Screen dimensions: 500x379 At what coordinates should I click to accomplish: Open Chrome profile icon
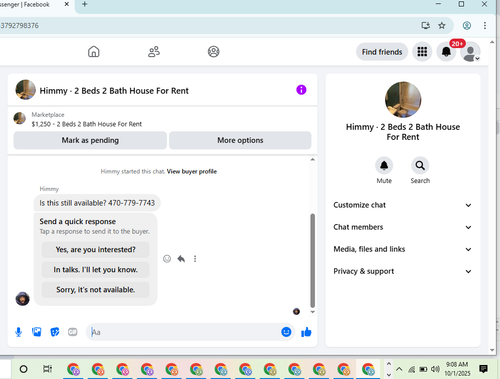(x=467, y=25)
